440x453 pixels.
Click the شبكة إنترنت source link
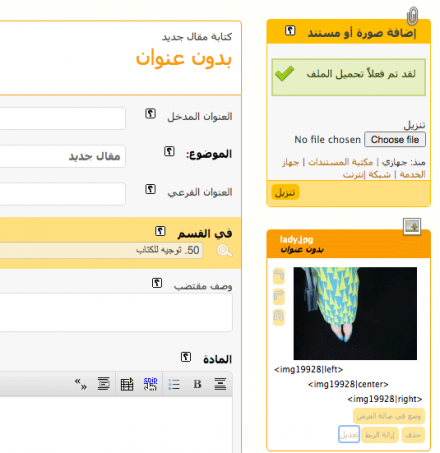(x=366, y=174)
